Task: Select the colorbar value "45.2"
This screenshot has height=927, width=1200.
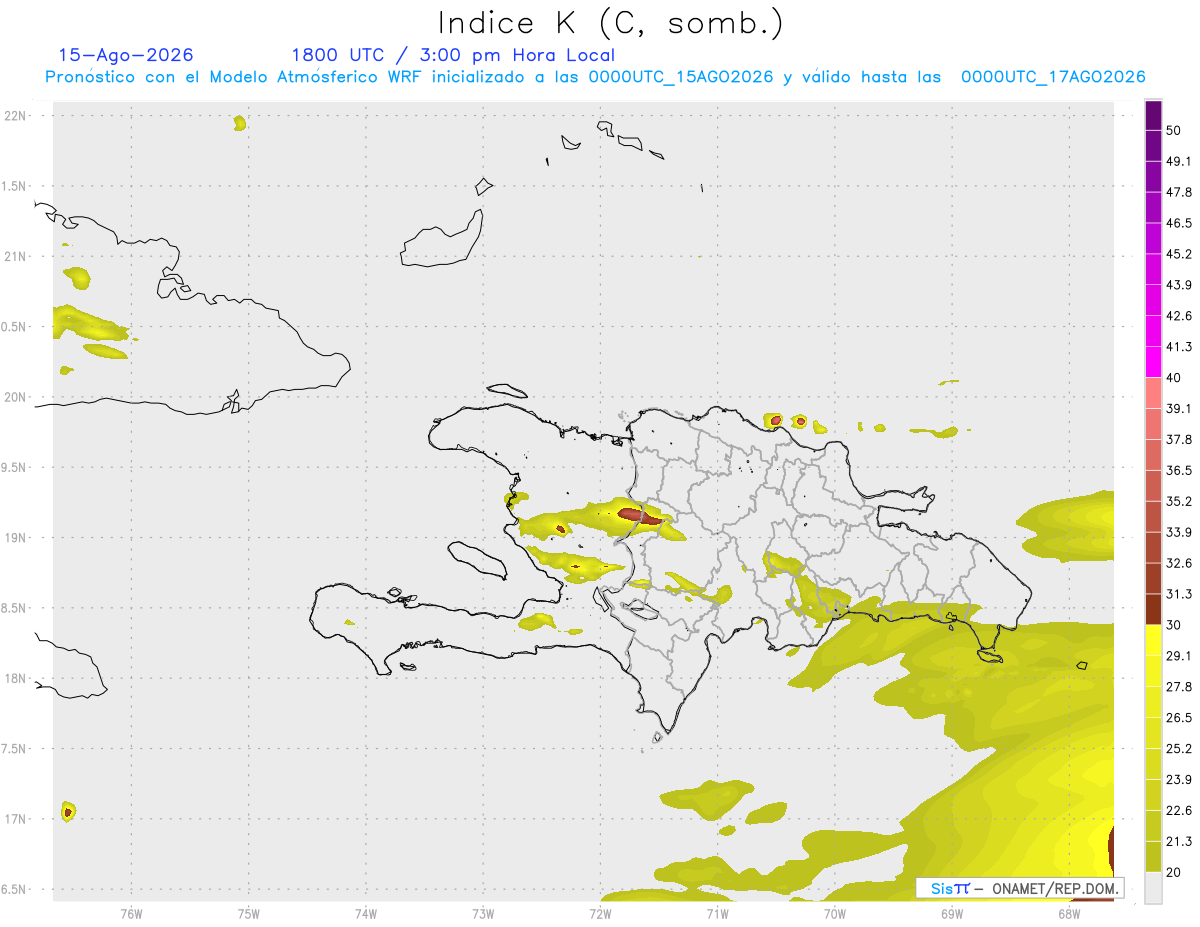Action: click(1179, 254)
